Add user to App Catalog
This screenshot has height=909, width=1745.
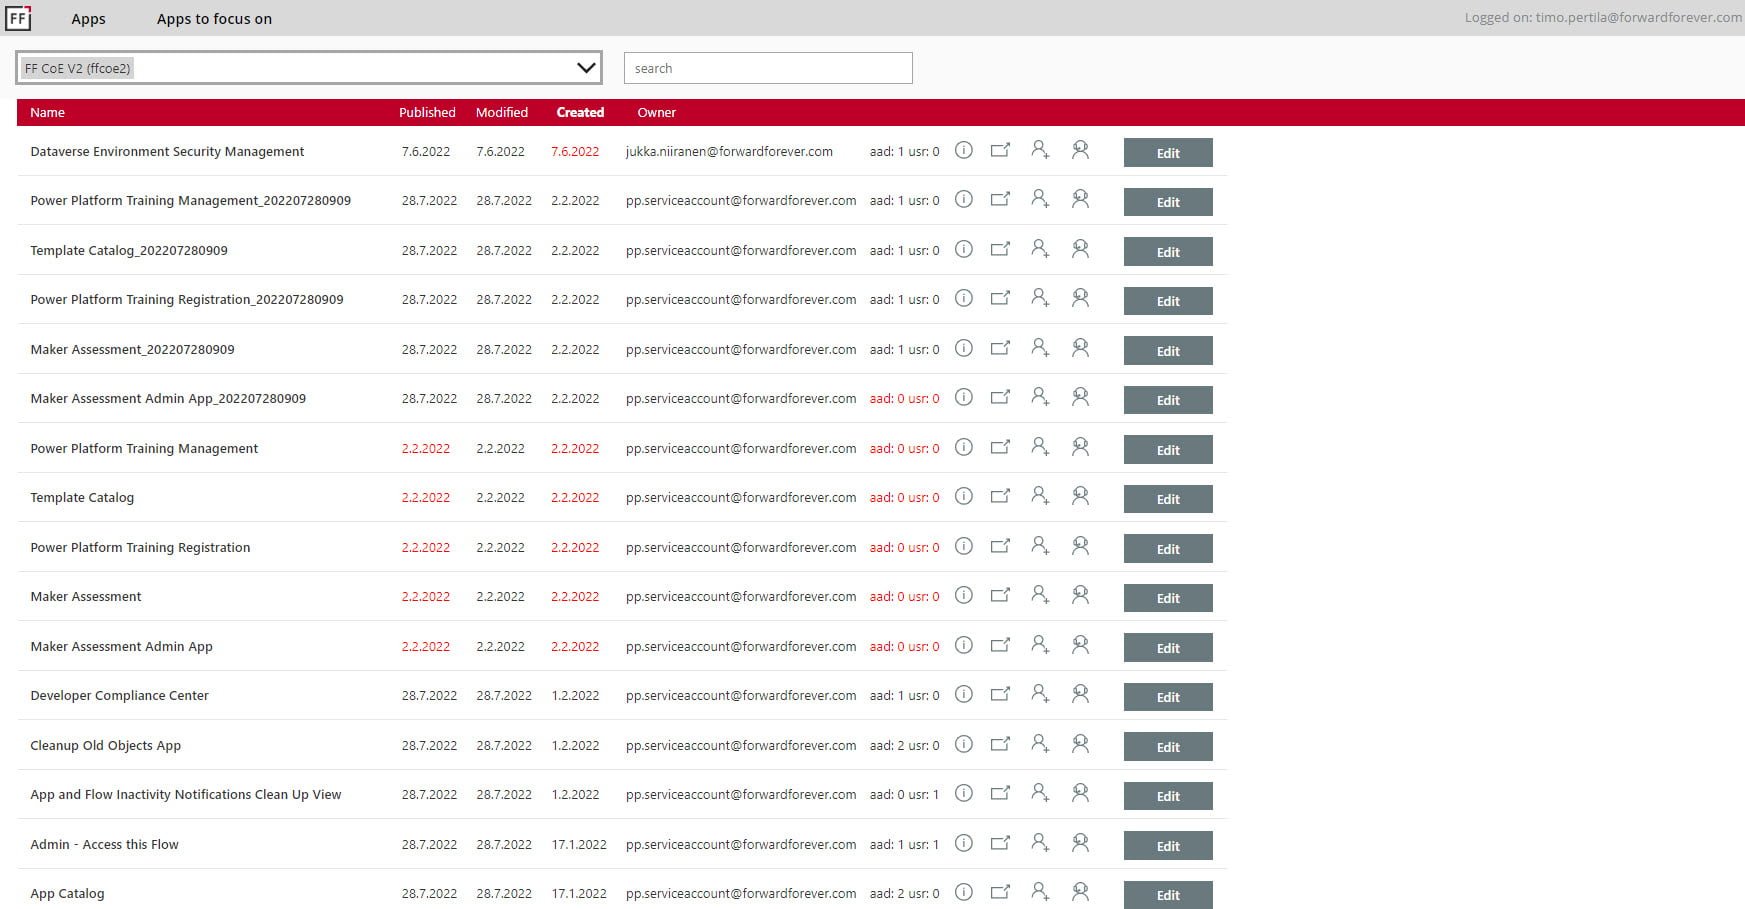point(1040,892)
